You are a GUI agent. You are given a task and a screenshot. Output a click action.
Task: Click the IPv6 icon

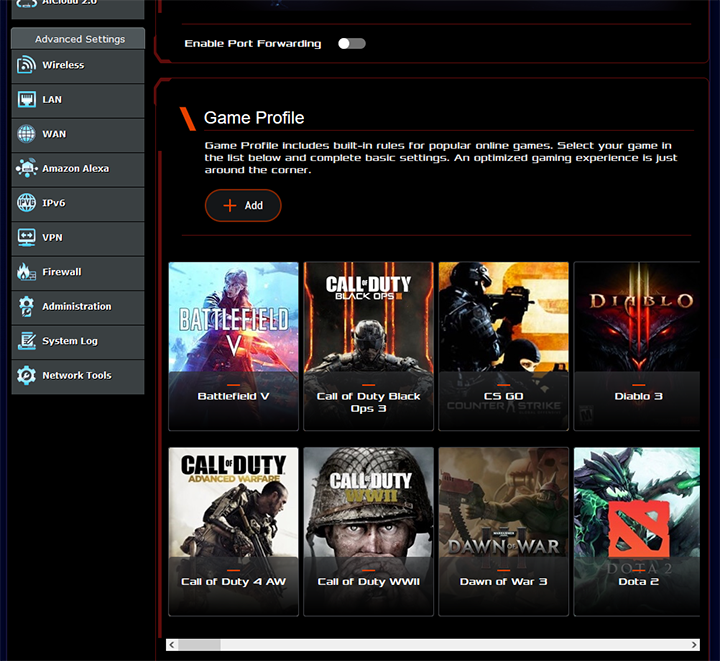click(26, 203)
